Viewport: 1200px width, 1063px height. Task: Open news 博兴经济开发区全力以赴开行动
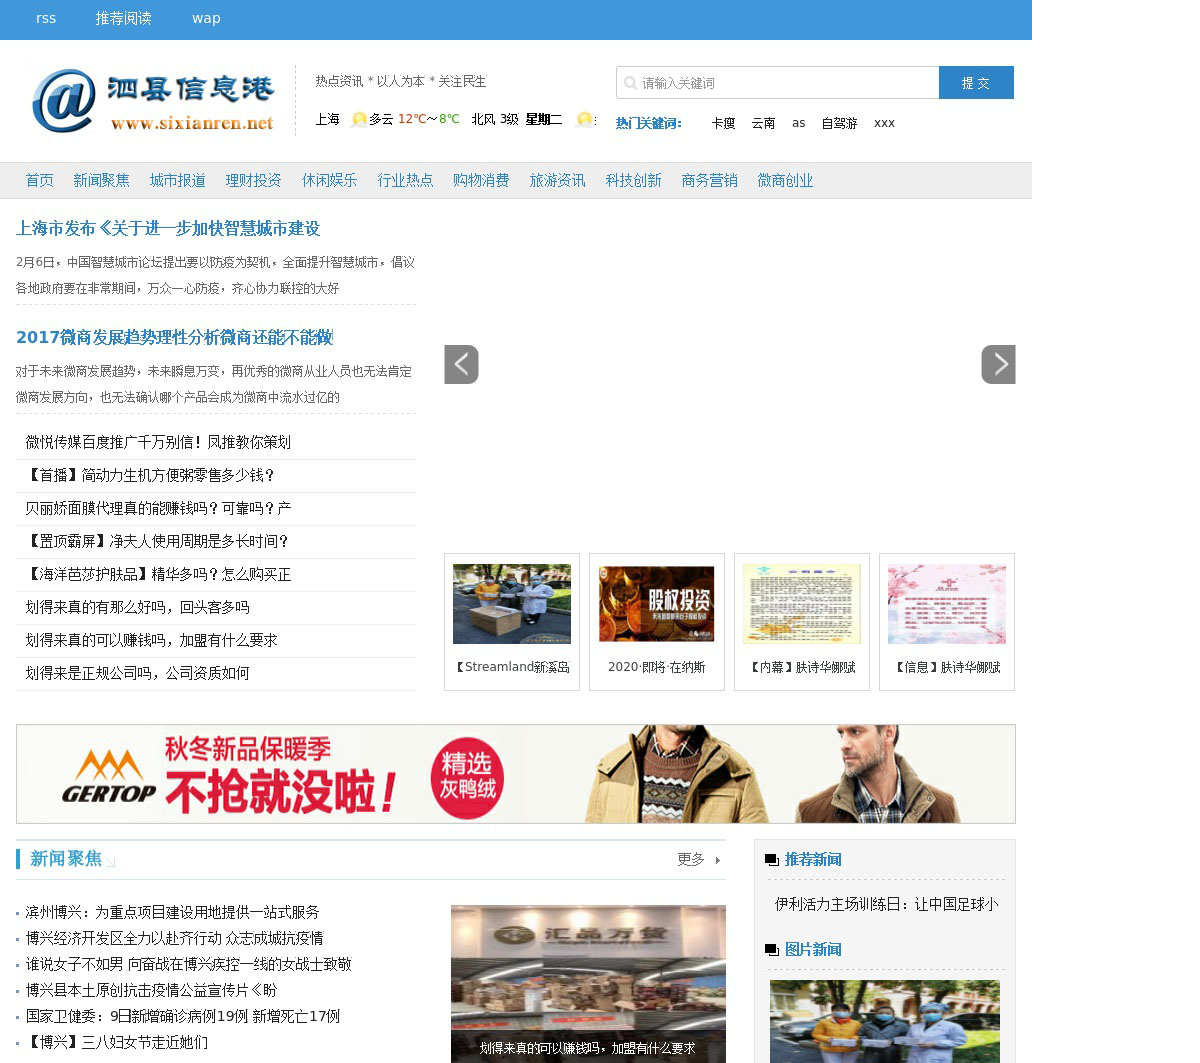pos(174,938)
